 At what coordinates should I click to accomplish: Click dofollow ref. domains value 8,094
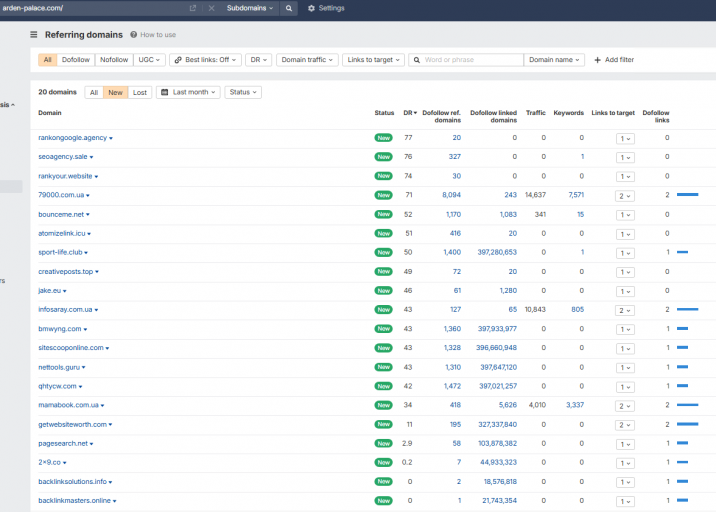[x=451, y=195]
